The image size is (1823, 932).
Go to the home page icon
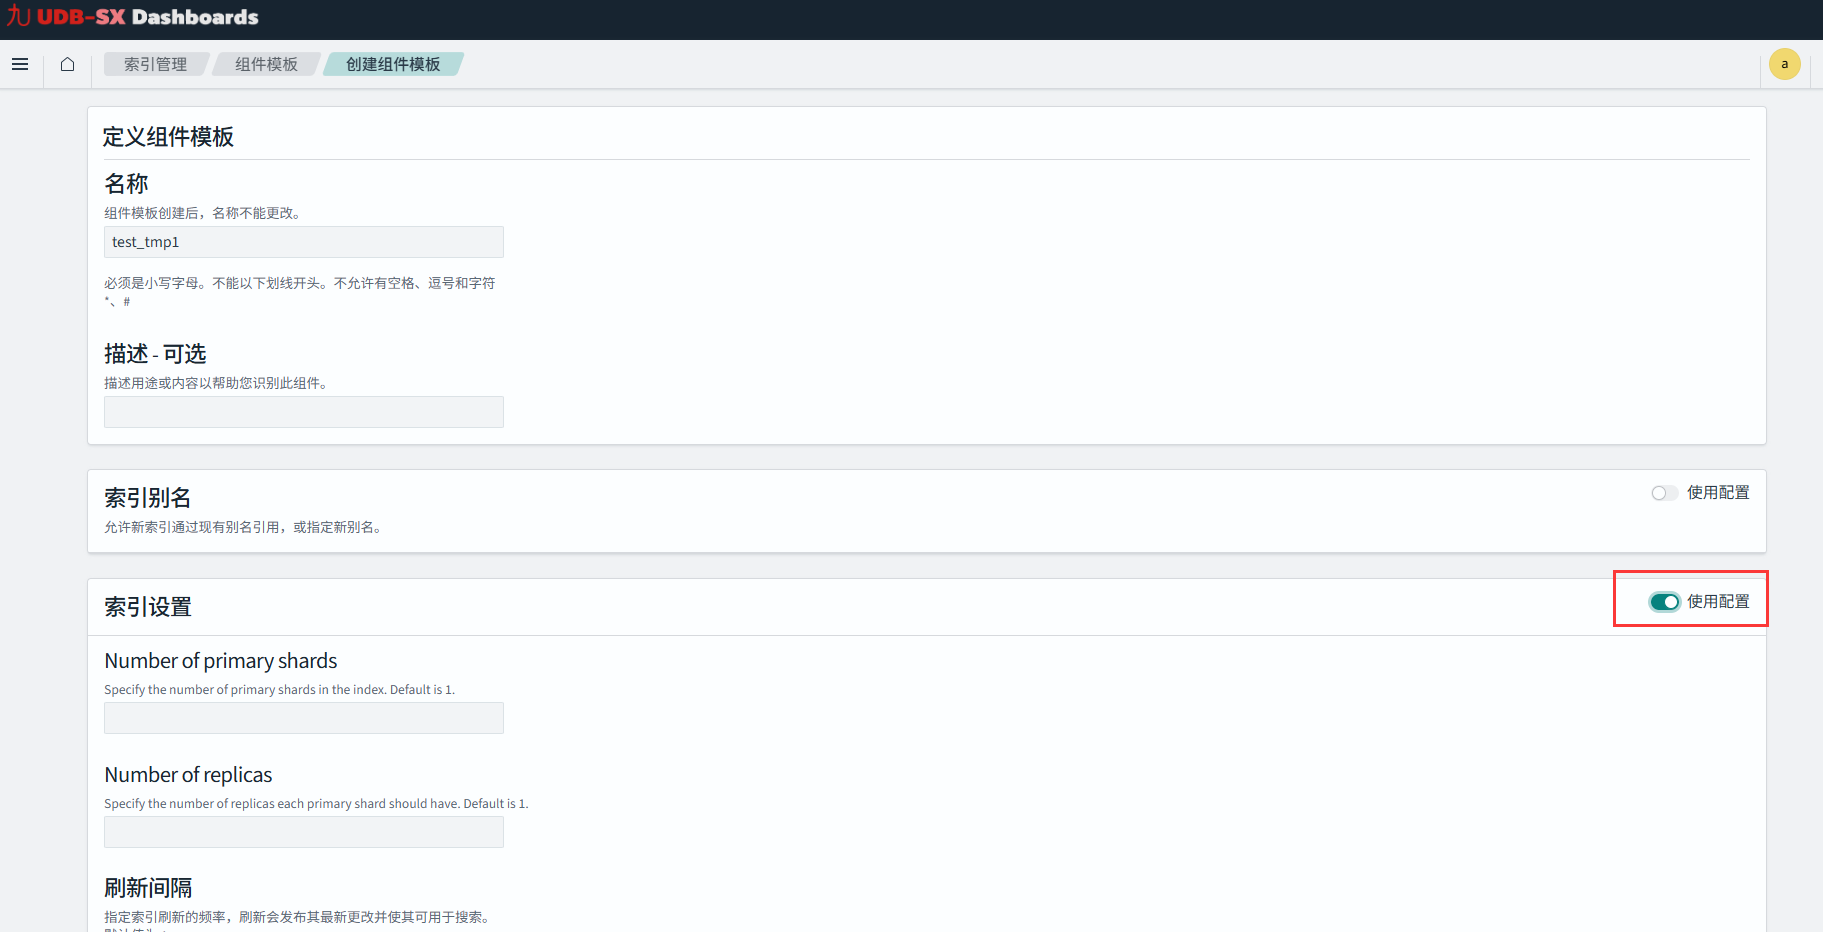(67, 64)
